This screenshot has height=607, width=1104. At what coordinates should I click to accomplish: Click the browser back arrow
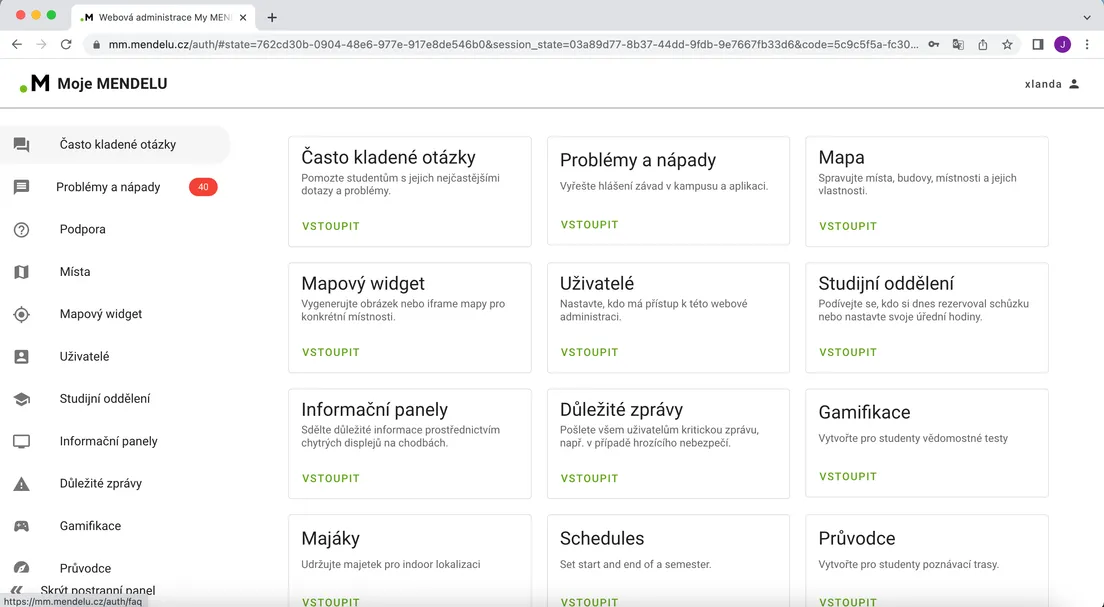(x=17, y=44)
